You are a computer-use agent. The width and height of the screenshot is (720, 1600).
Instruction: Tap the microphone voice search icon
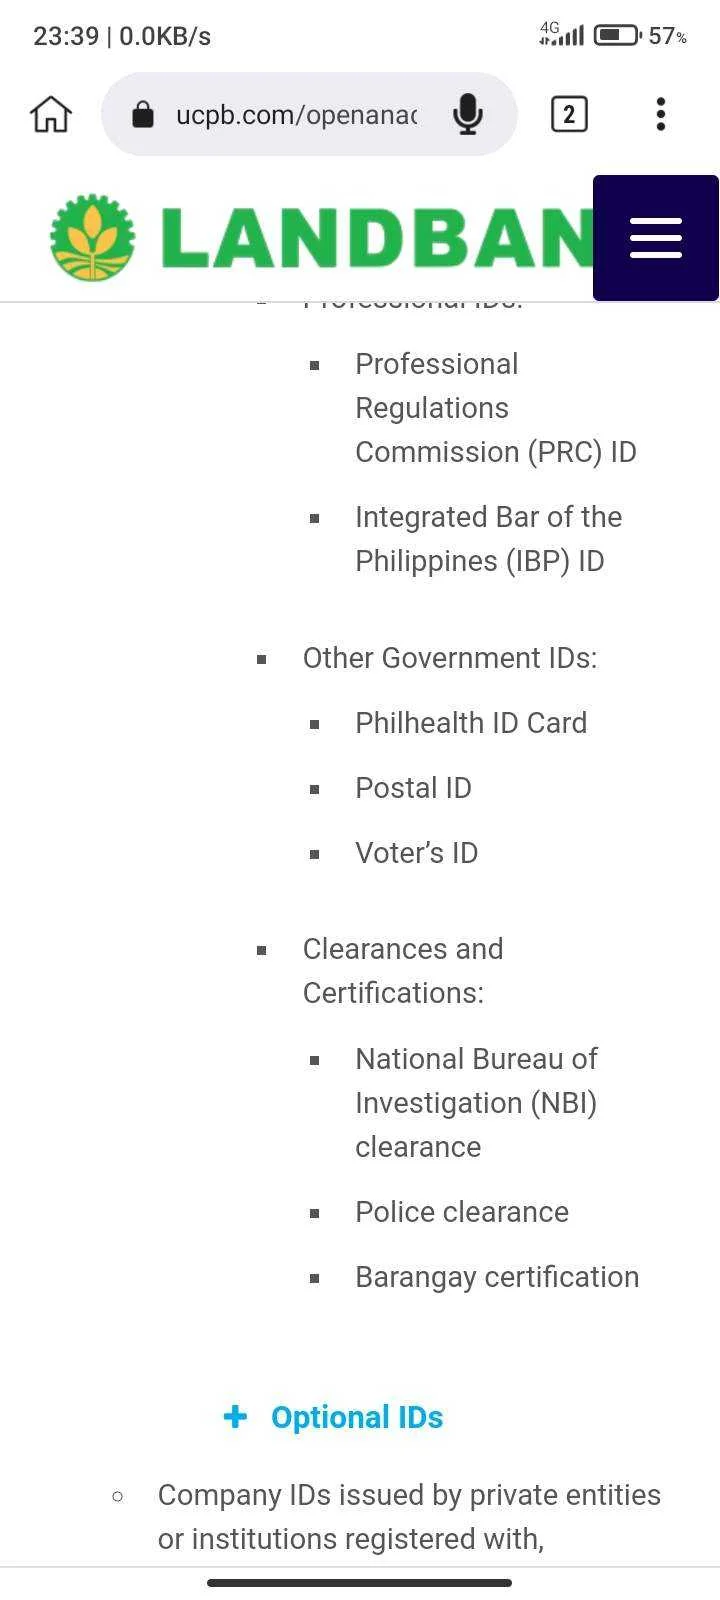(x=467, y=114)
